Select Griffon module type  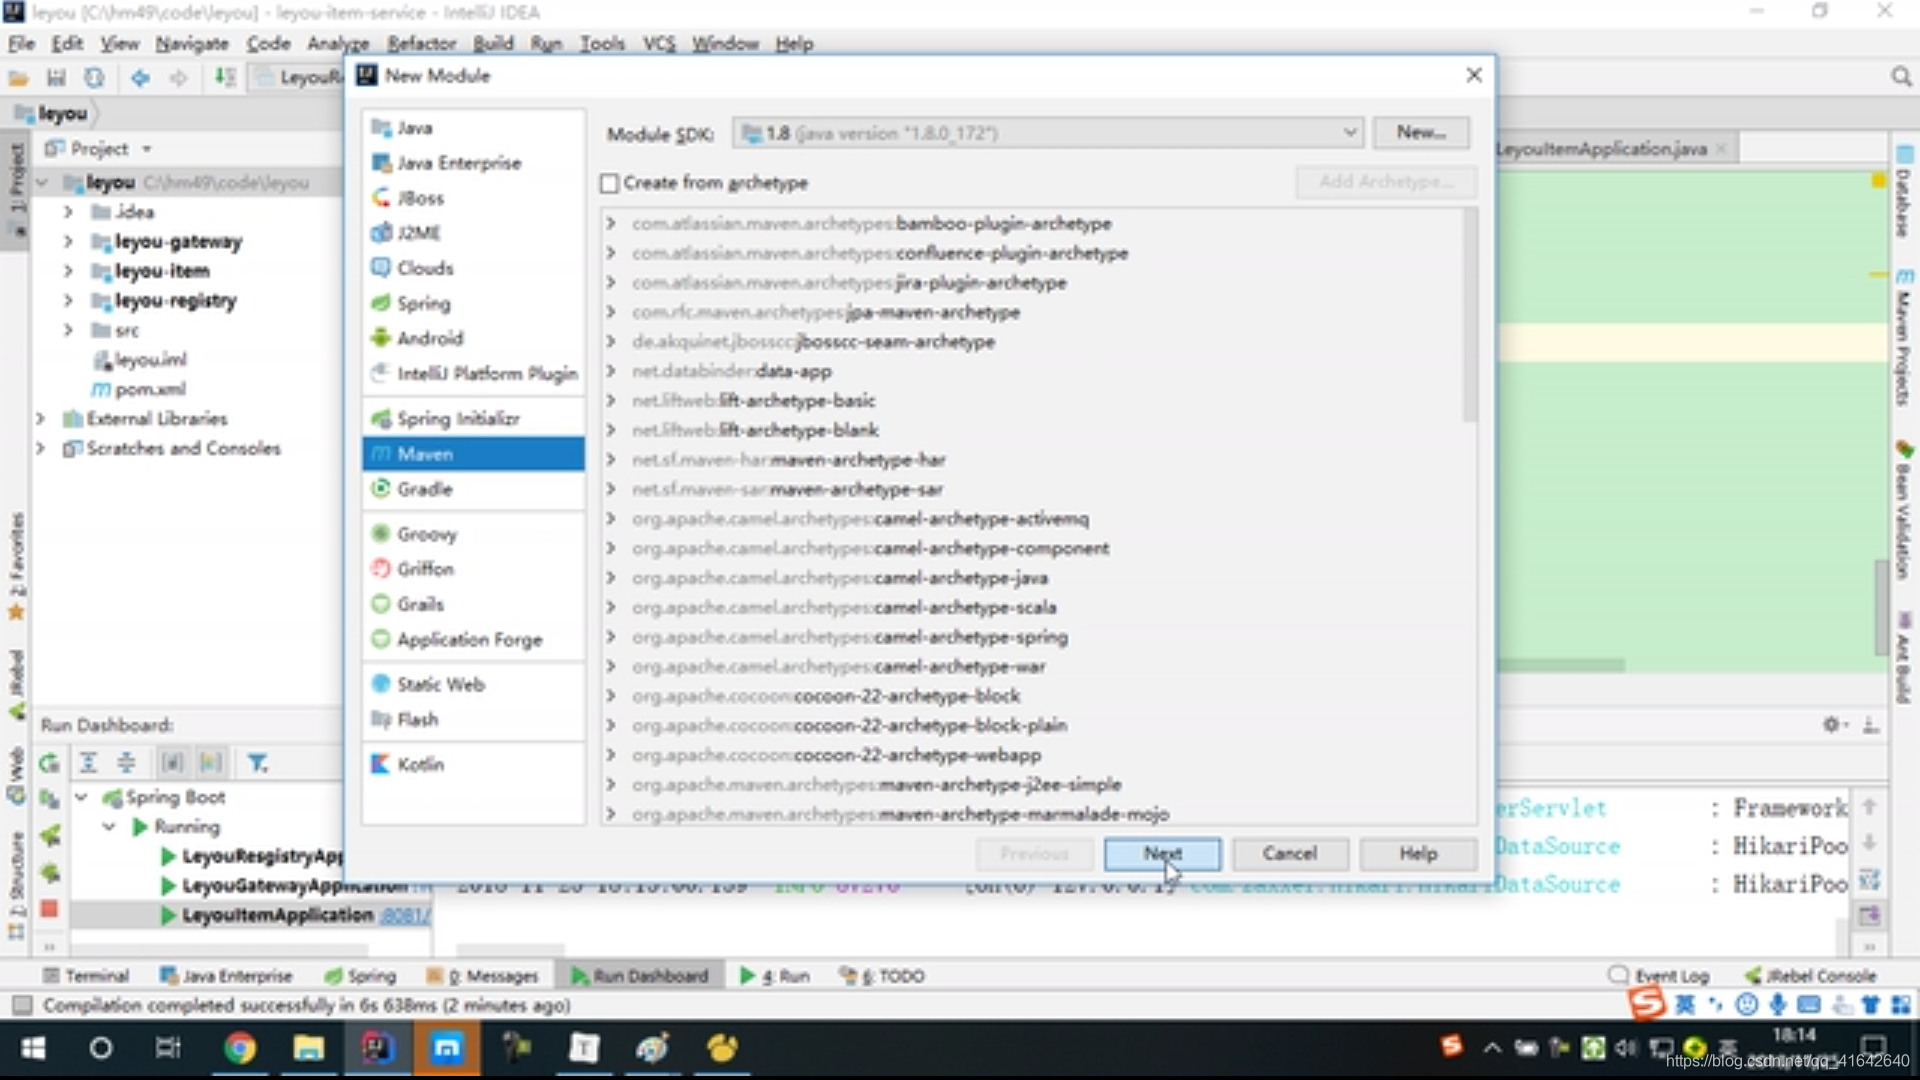pos(425,569)
